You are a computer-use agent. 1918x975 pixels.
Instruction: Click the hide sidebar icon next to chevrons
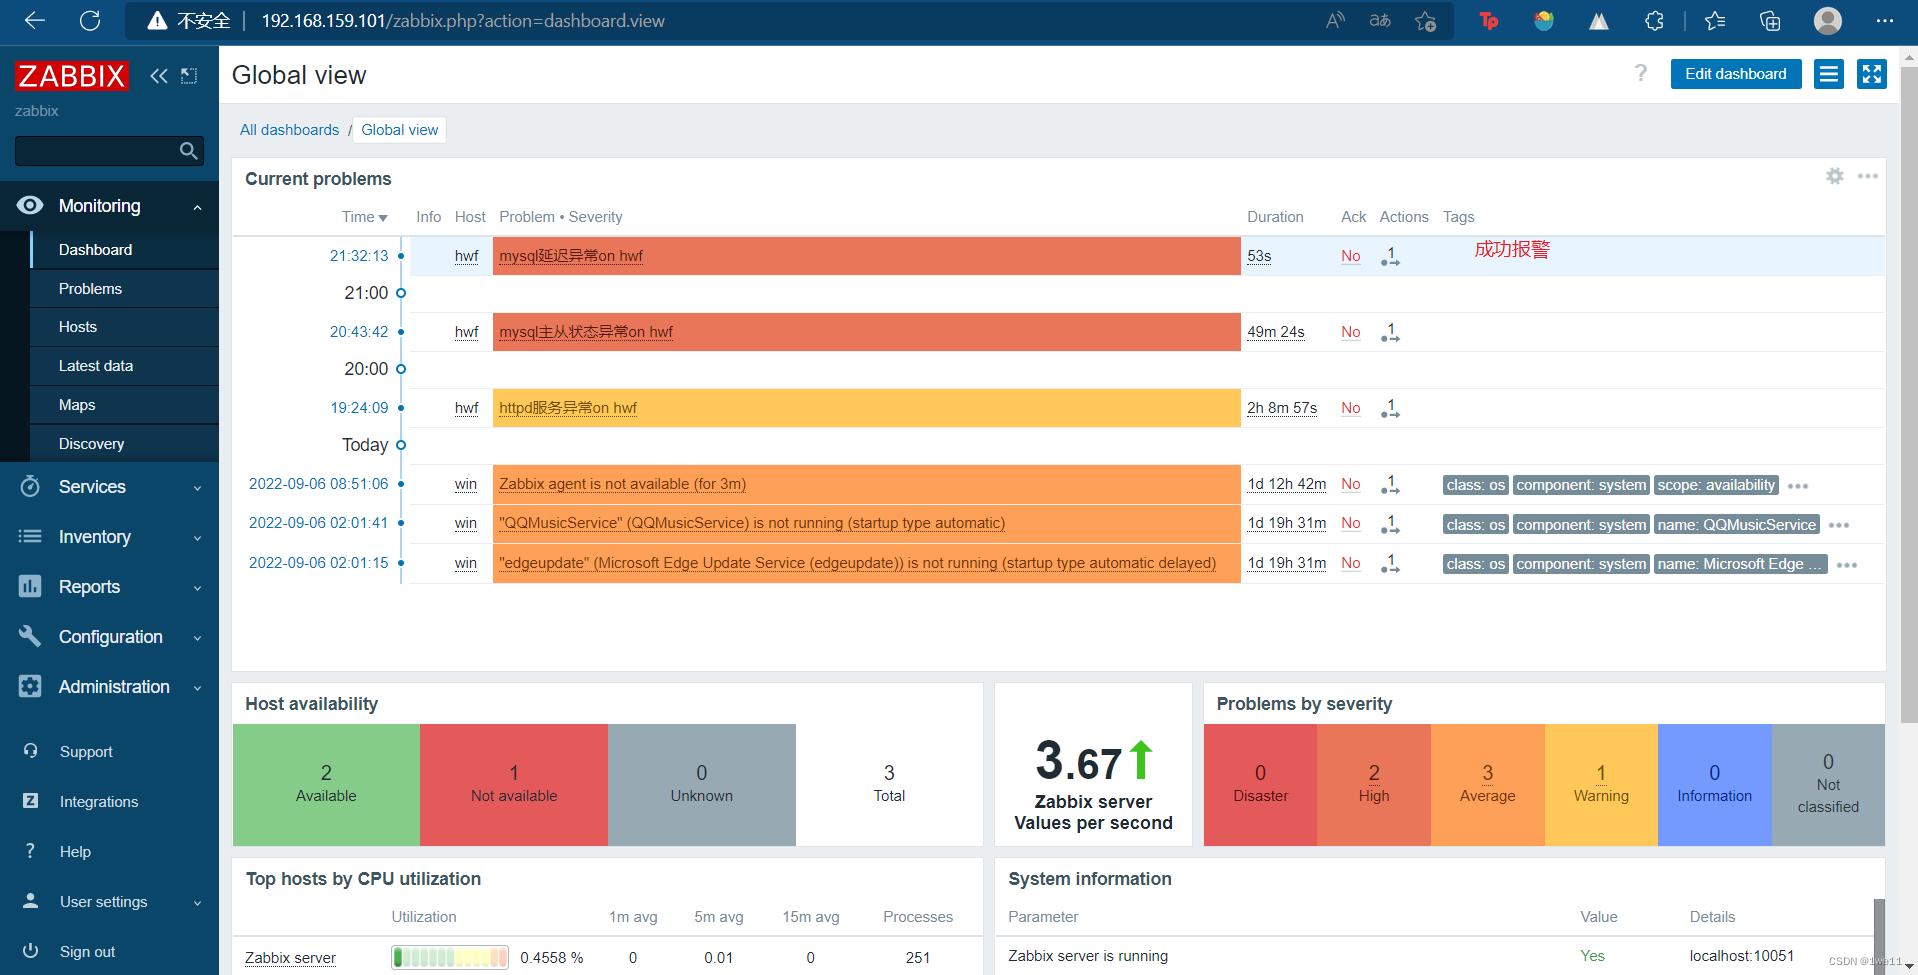tap(189, 76)
